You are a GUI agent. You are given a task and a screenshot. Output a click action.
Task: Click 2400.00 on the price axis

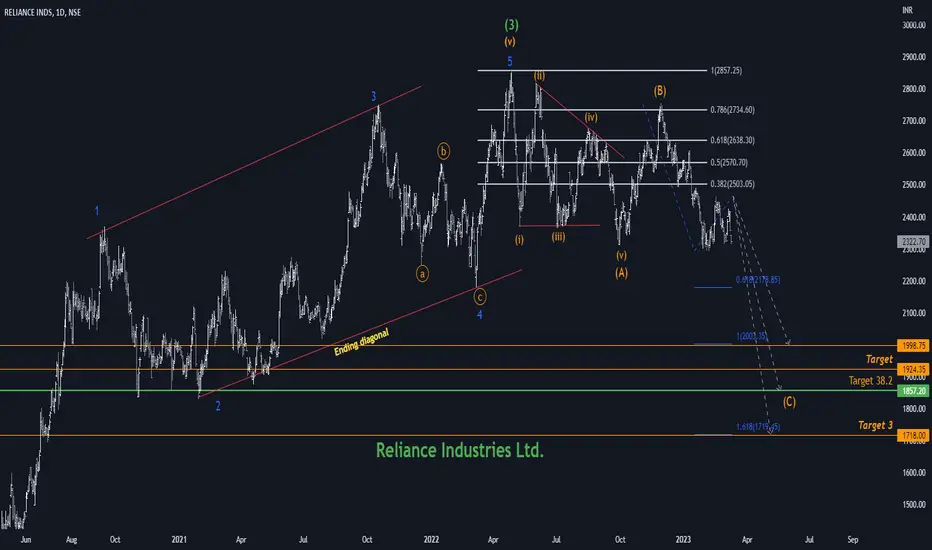point(914,217)
